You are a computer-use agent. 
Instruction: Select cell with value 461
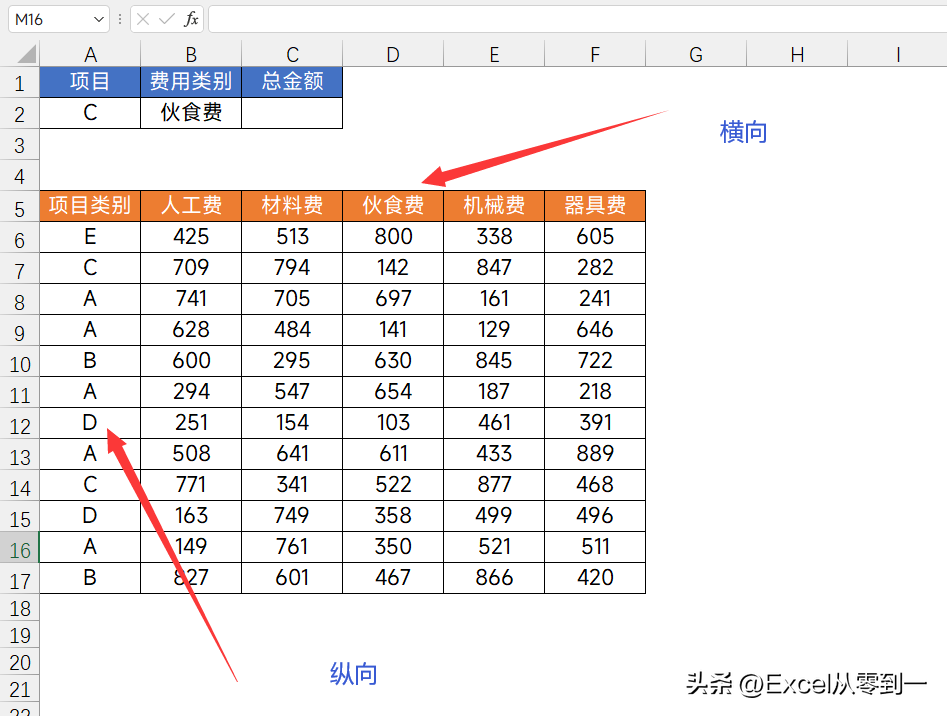point(494,423)
